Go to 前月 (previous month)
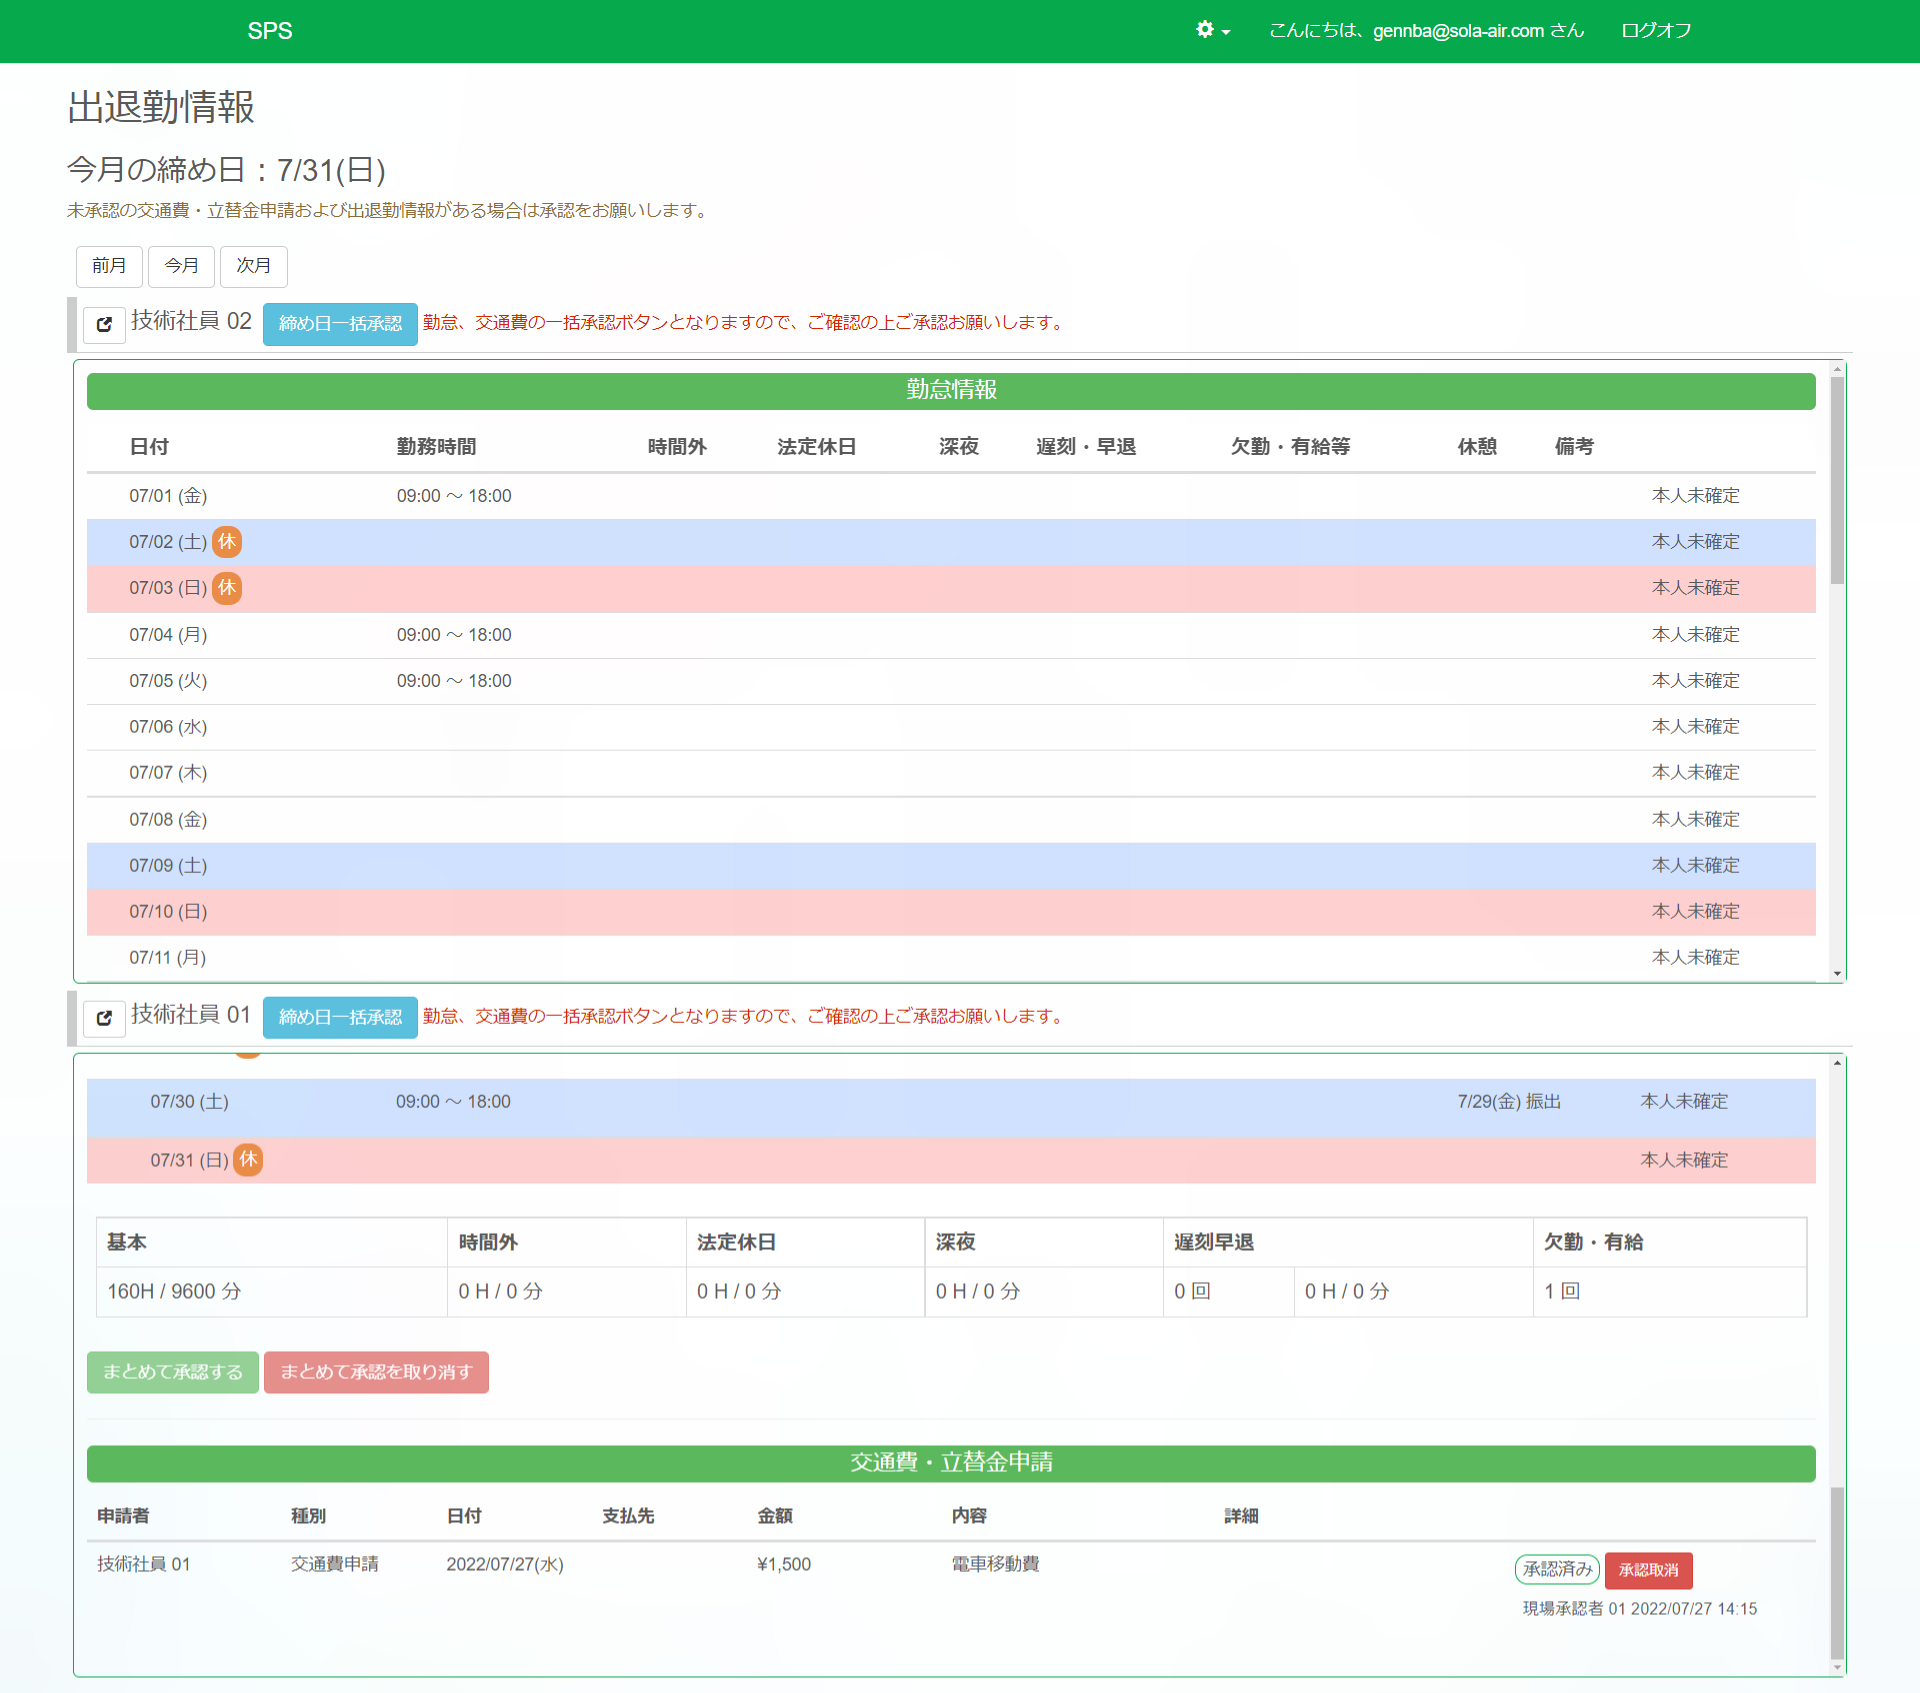Screen dimensions: 1920x1693 point(109,266)
